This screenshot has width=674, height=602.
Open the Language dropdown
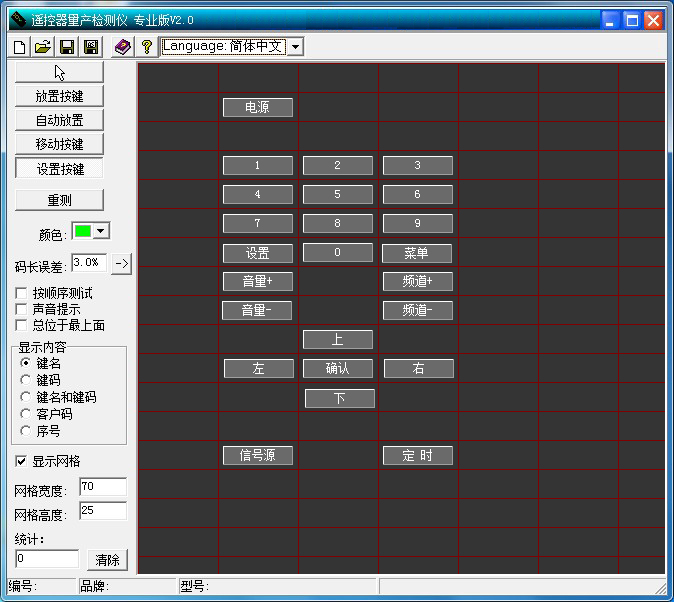tap(295, 47)
